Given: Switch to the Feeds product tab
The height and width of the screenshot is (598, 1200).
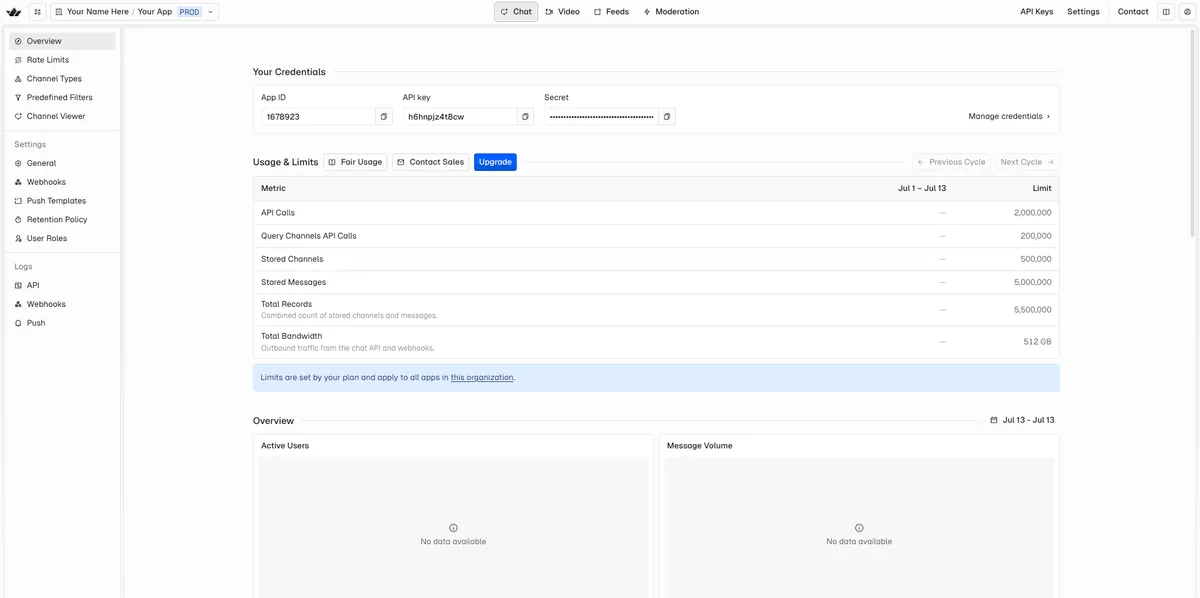Looking at the screenshot, I should pyautogui.click(x=611, y=12).
